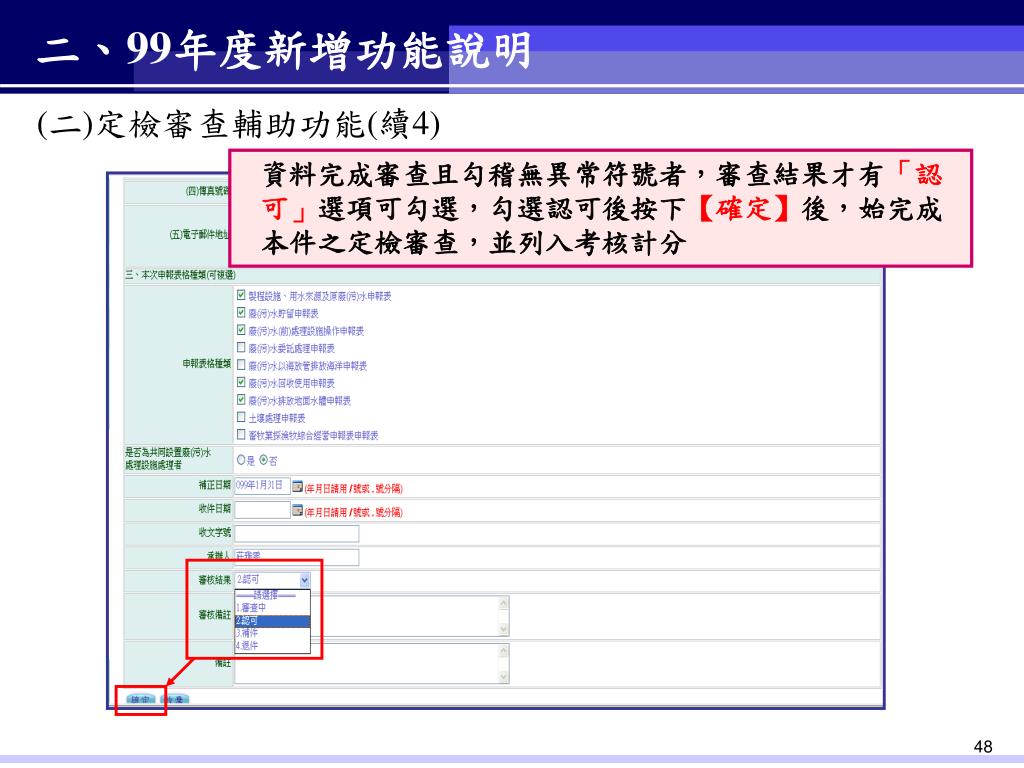Focus the empty 收件日期 date input
This screenshot has width=1024, height=768.
pos(262,510)
